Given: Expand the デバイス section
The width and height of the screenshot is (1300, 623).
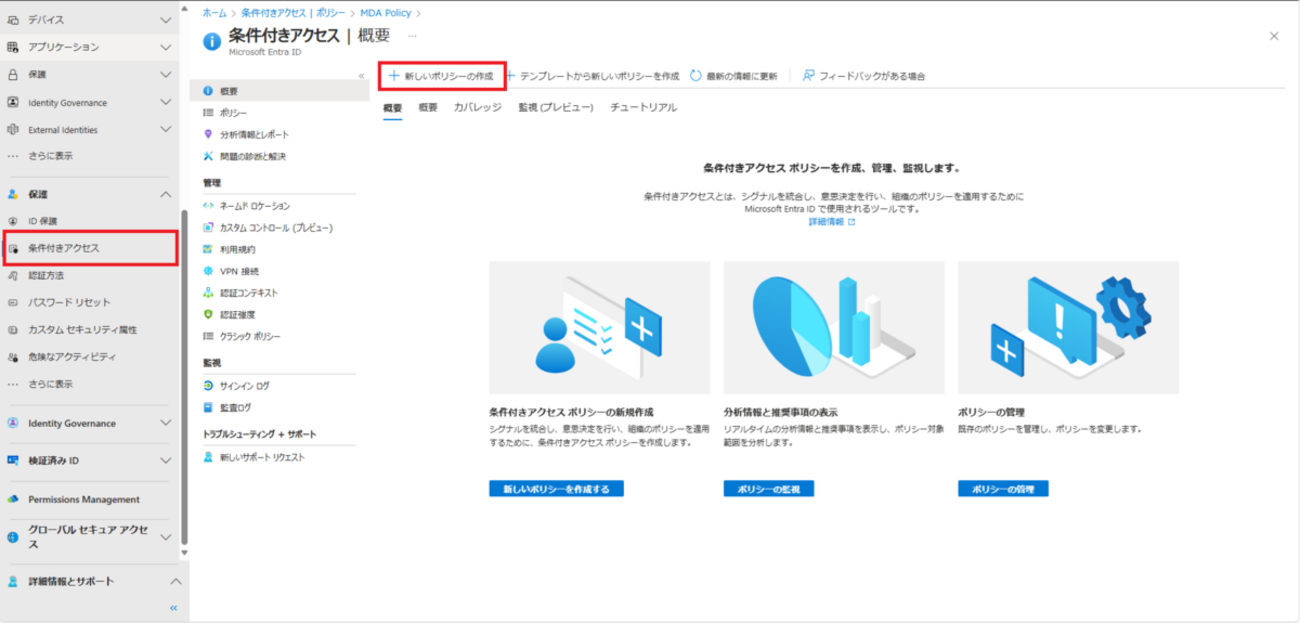Looking at the screenshot, I should [166, 19].
